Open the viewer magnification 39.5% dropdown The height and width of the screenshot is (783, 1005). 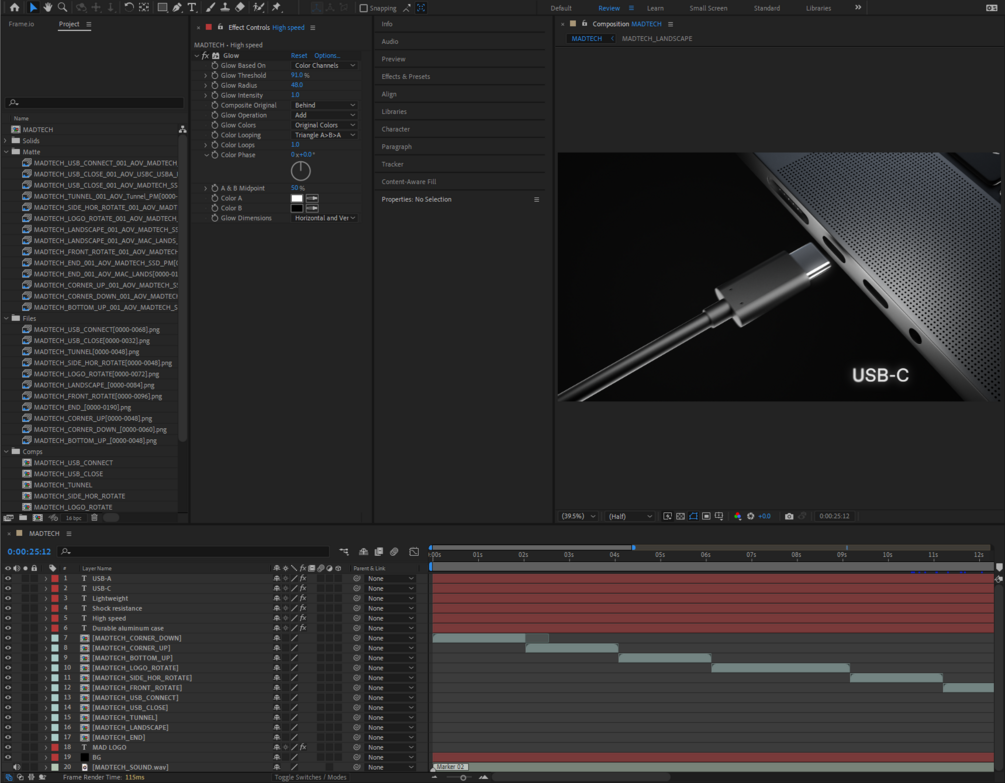coord(578,516)
